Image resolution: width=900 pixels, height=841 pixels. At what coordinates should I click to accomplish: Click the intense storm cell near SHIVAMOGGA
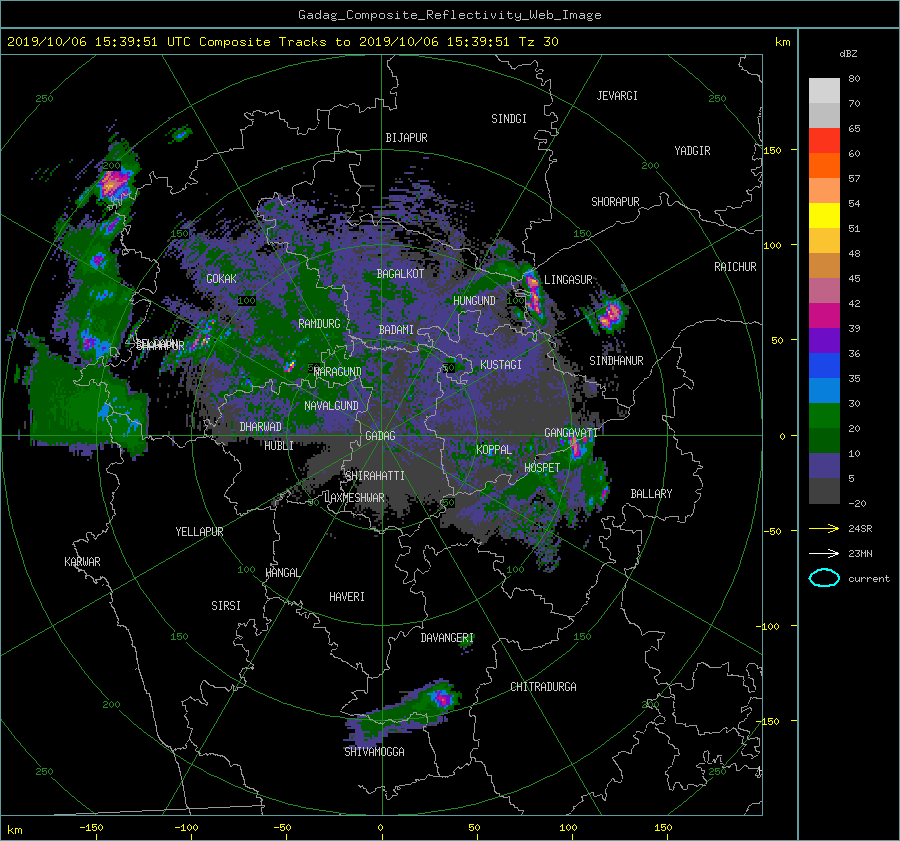coord(443,699)
